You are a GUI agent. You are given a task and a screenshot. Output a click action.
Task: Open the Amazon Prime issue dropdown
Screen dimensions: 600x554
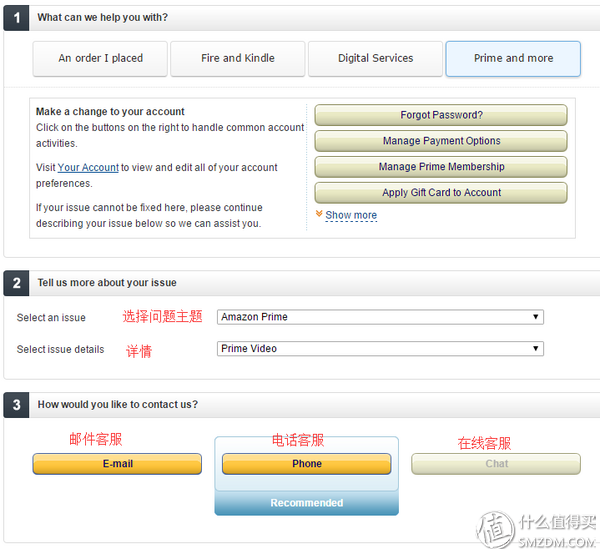point(380,317)
